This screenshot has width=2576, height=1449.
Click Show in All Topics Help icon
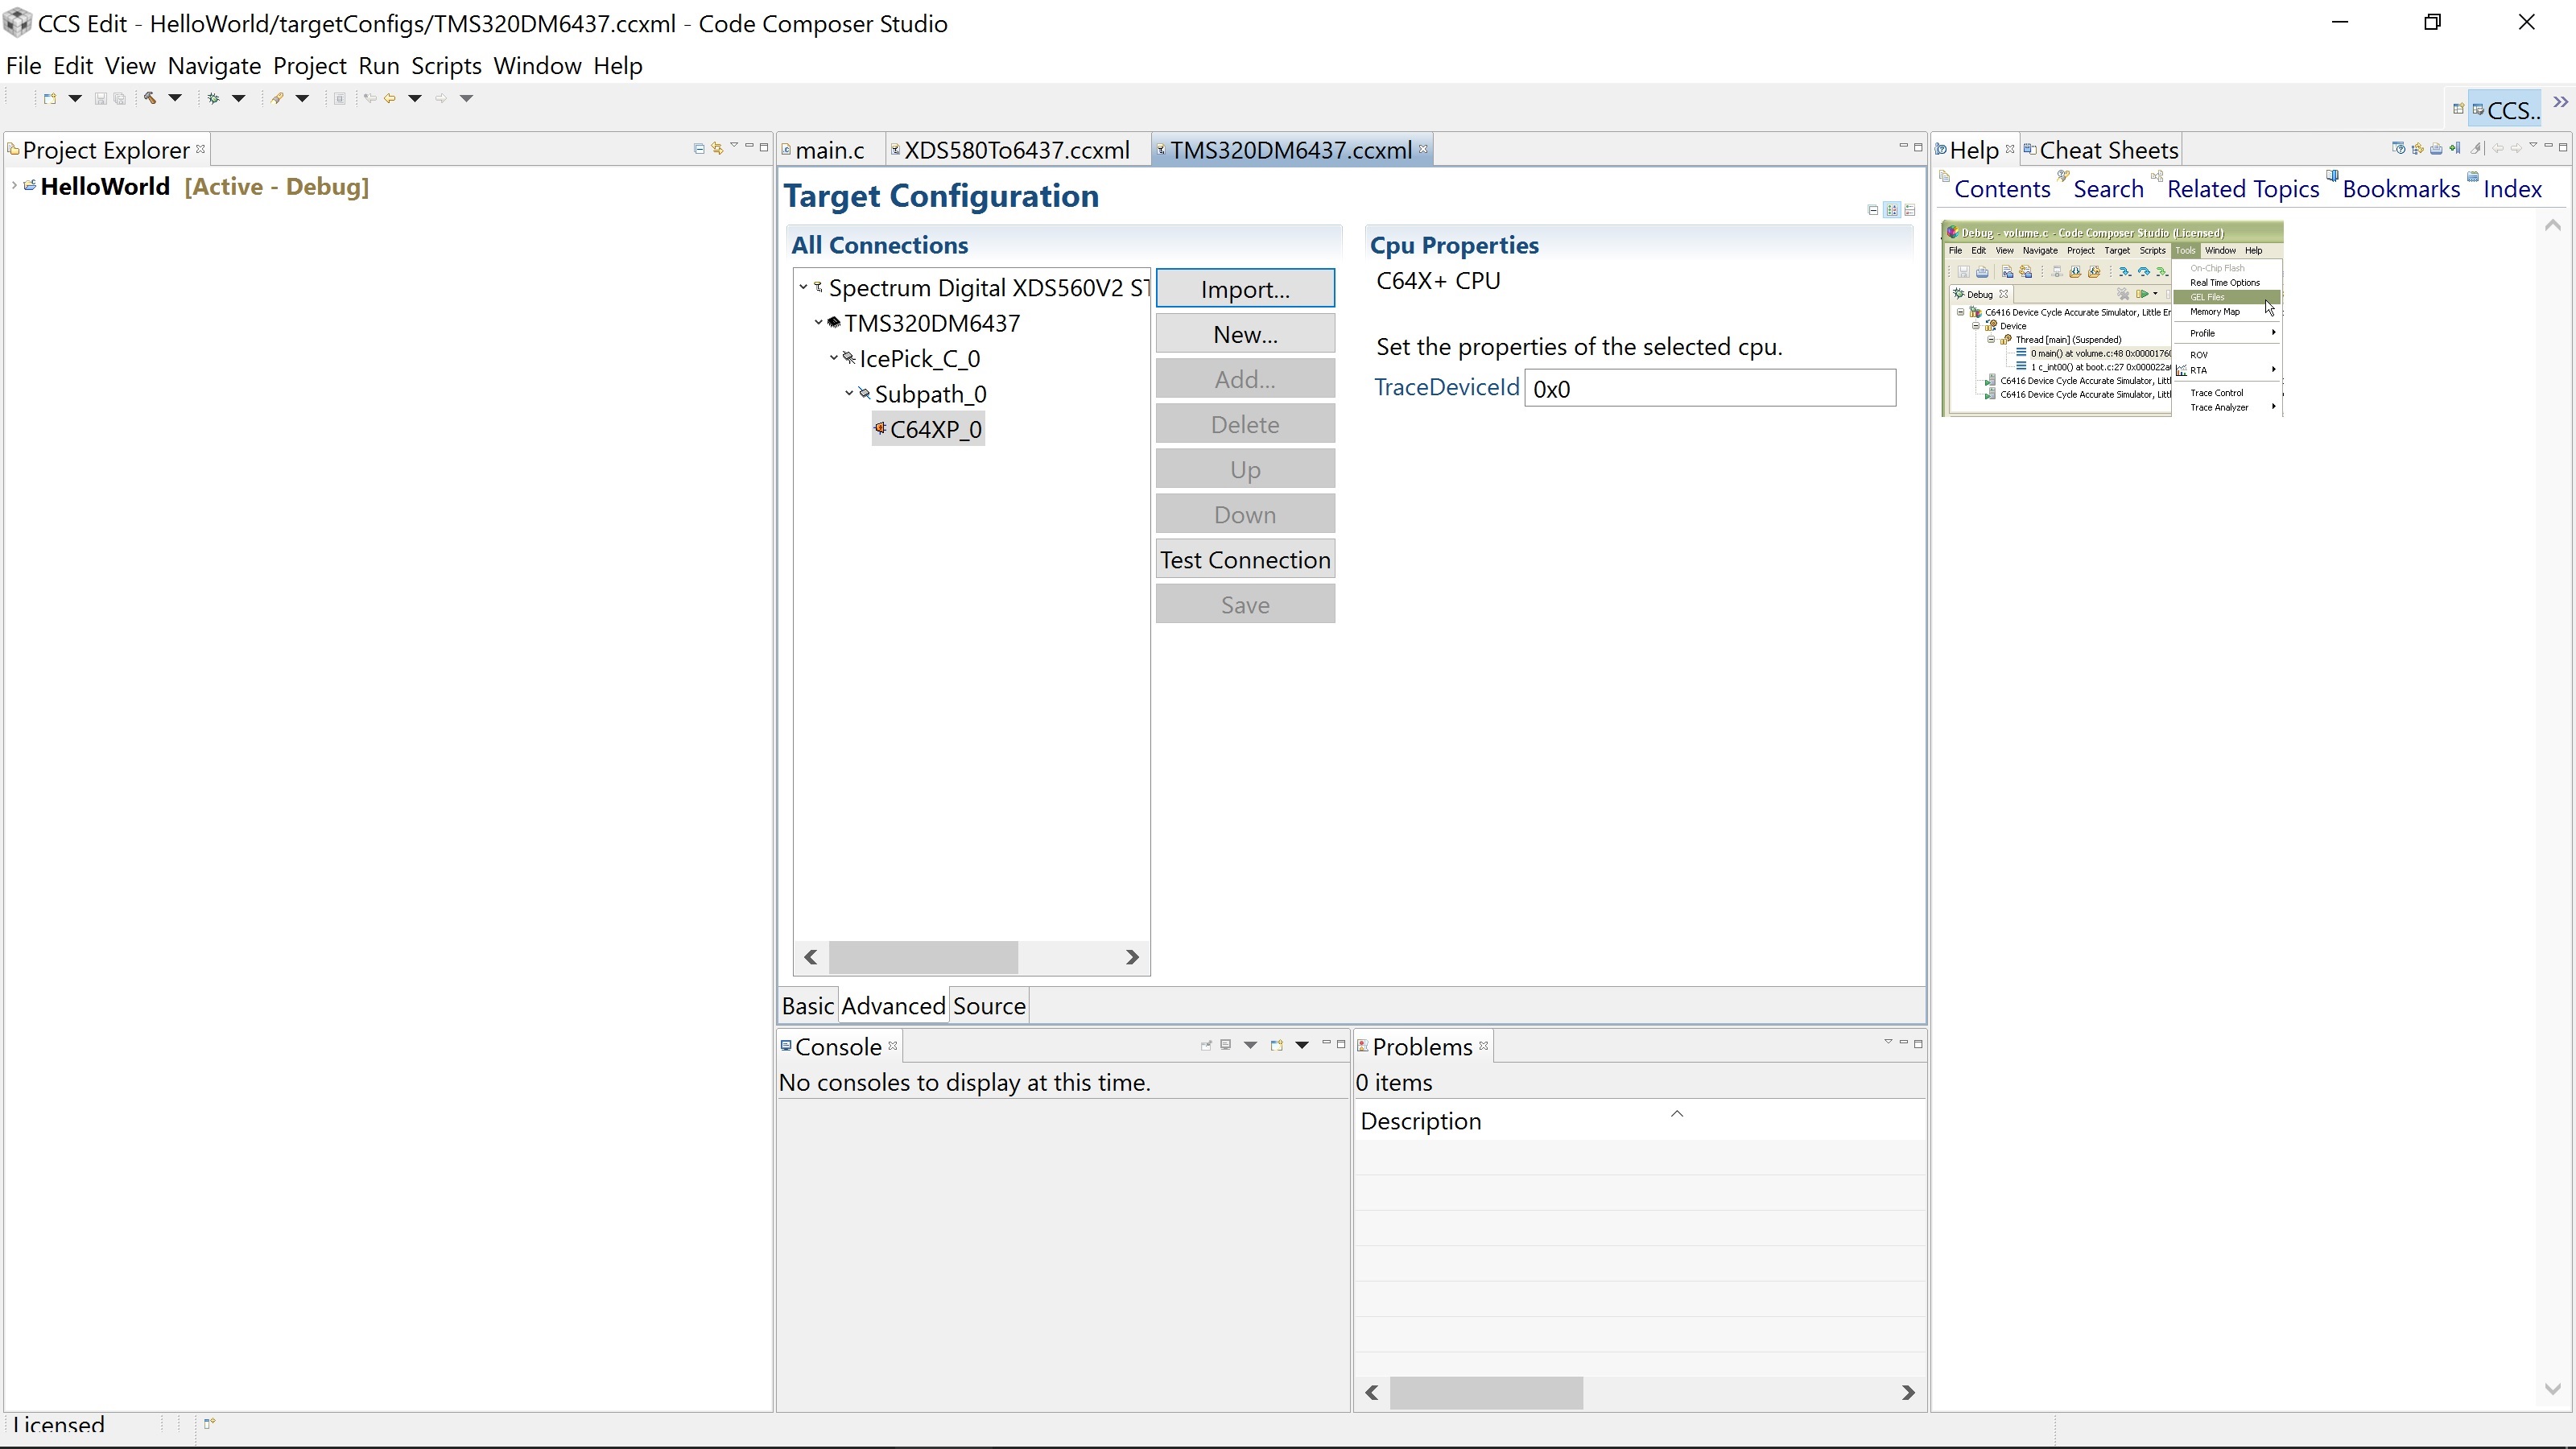[2417, 148]
